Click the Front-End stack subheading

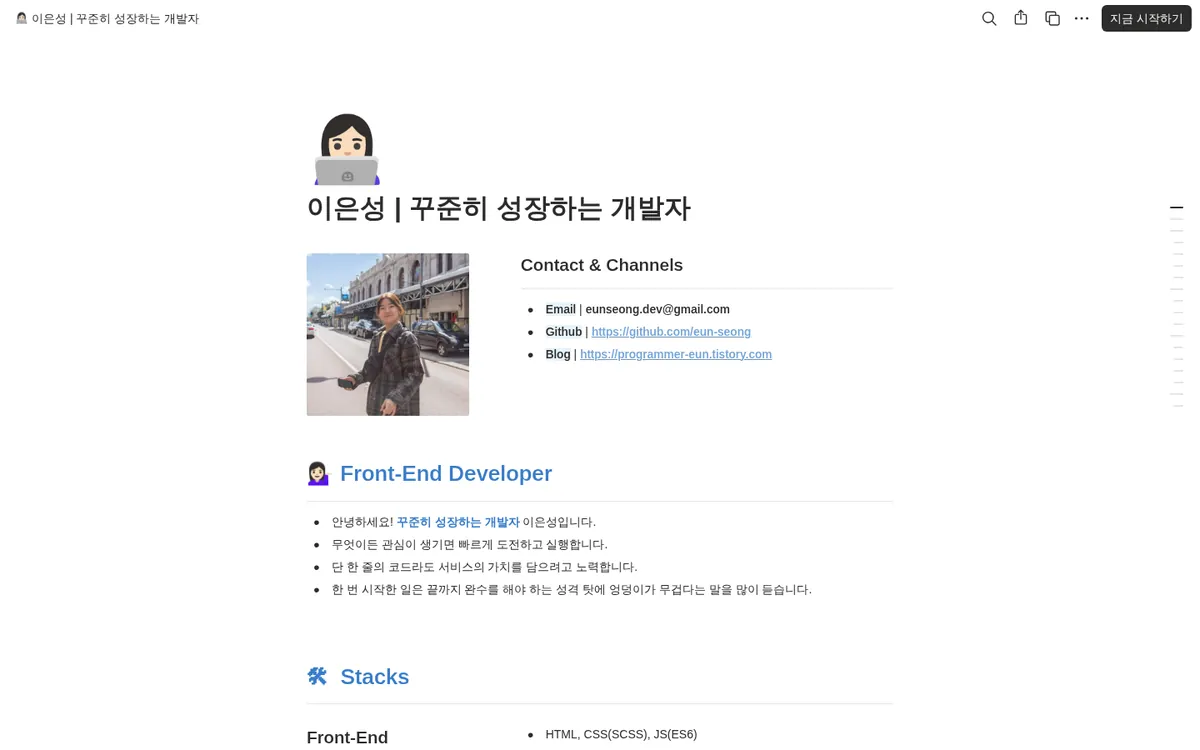tap(347, 737)
